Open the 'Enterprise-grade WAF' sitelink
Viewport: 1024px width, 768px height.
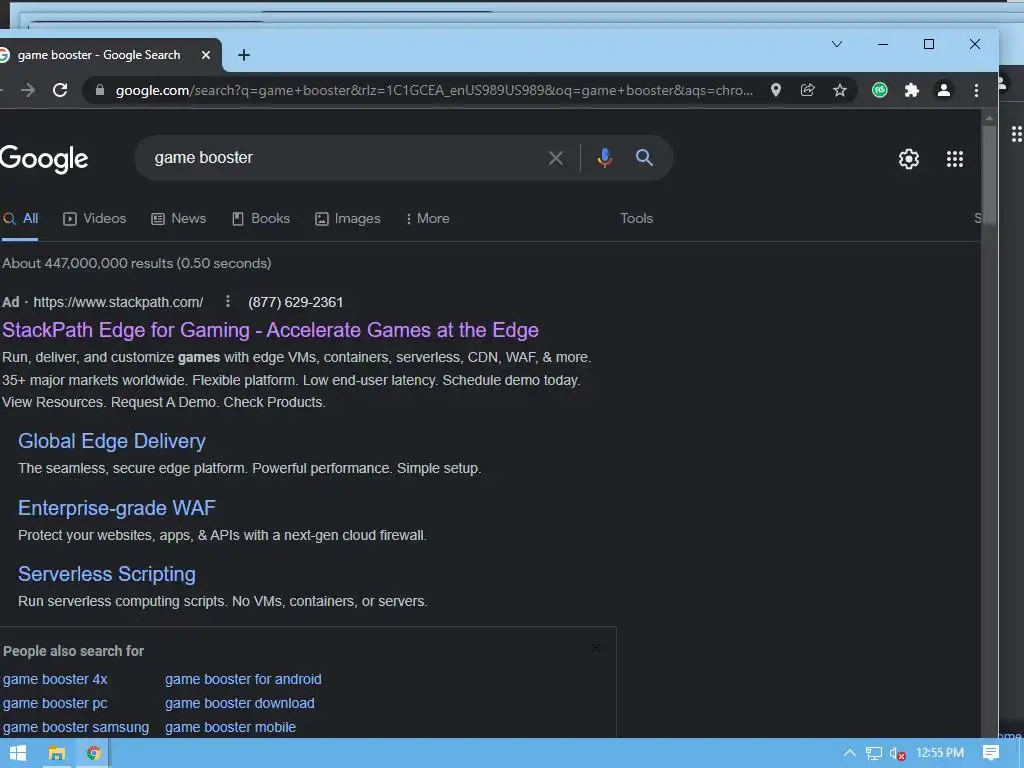point(116,508)
